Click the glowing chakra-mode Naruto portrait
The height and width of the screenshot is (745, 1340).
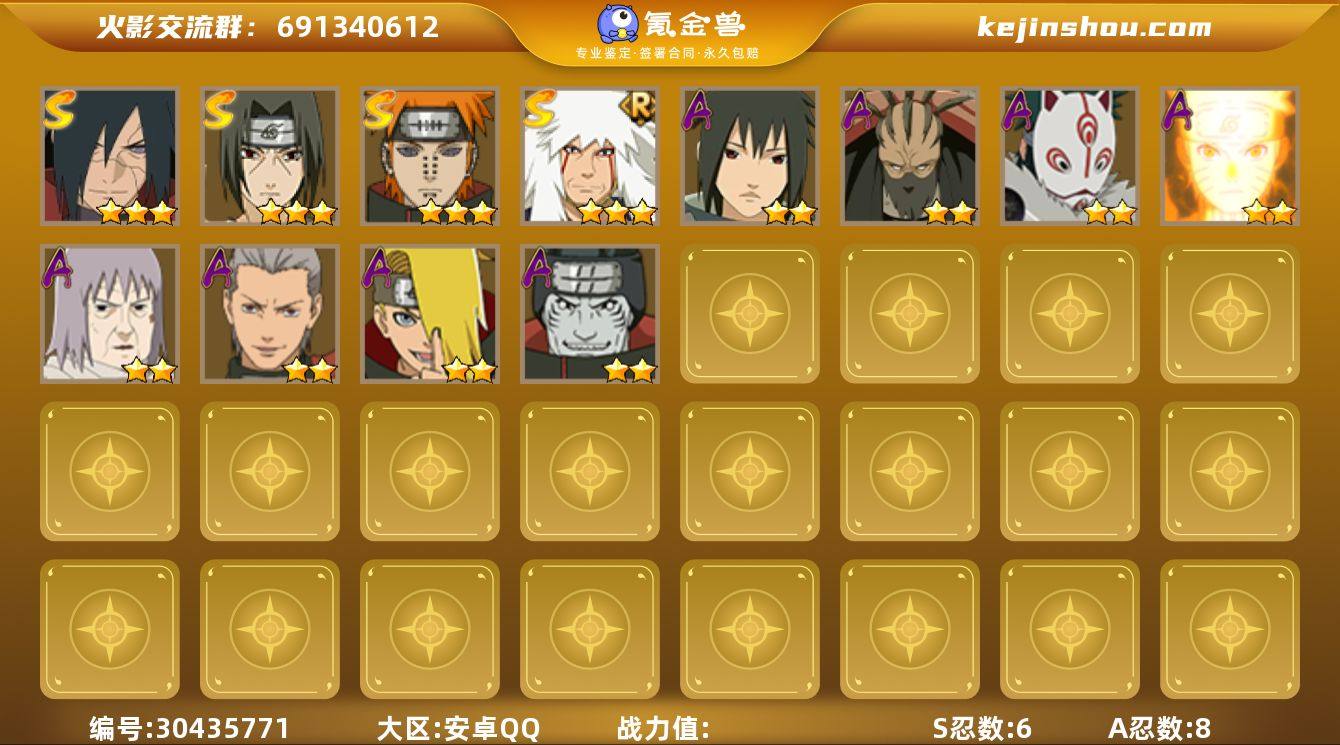(1230, 155)
